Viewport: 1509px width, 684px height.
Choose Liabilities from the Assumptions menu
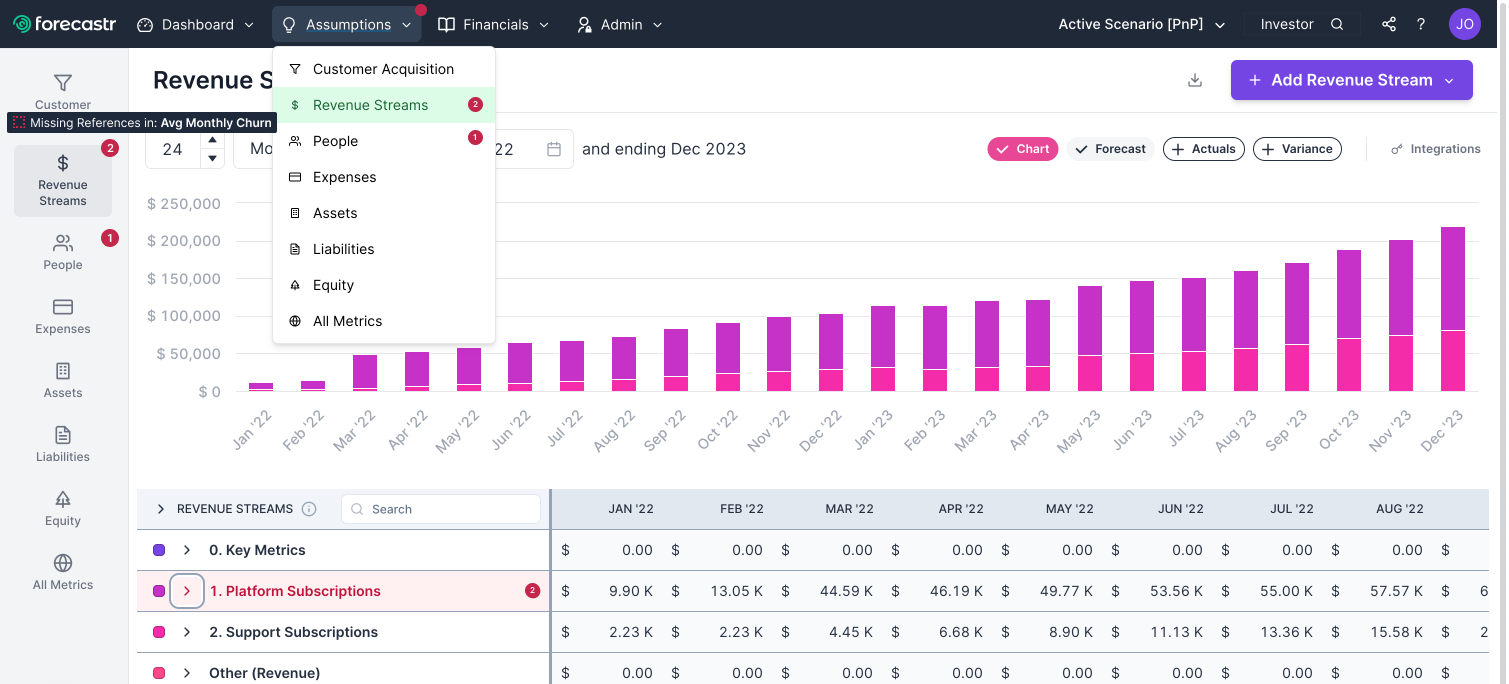pos(384,249)
